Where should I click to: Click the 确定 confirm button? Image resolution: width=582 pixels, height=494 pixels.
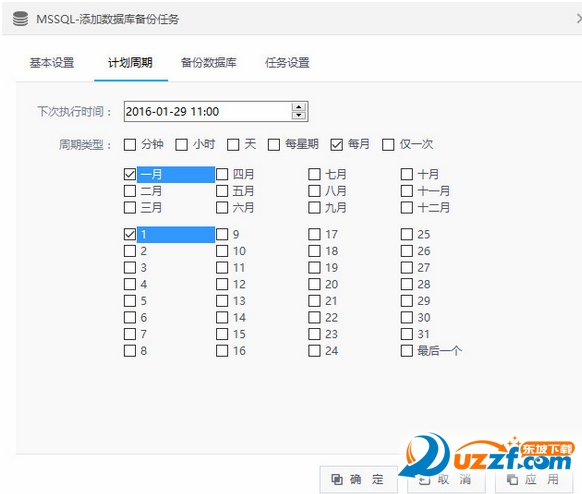pos(358,480)
